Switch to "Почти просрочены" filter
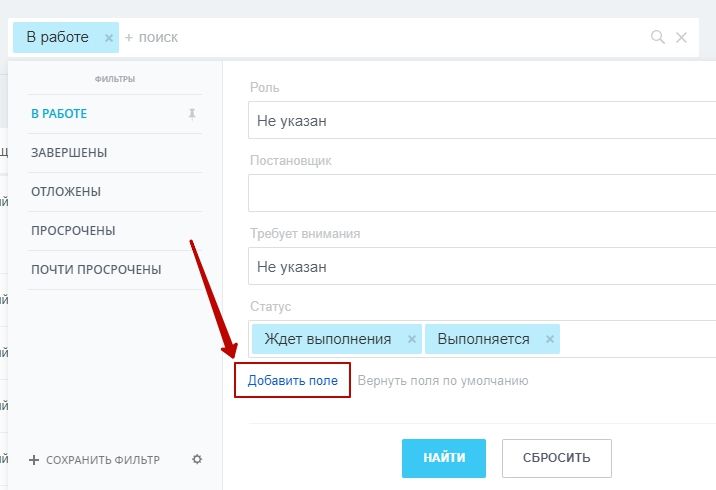The image size is (716, 490). click(x=96, y=270)
